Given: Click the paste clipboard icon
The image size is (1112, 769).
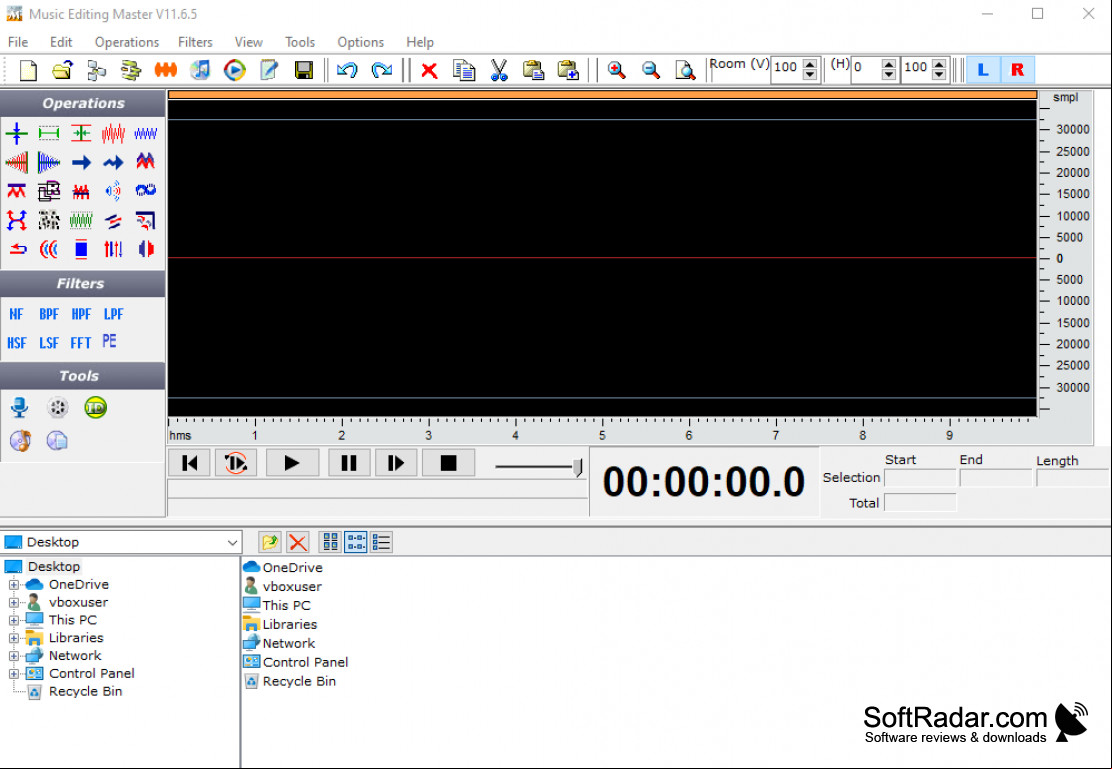Looking at the screenshot, I should click(533, 70).
